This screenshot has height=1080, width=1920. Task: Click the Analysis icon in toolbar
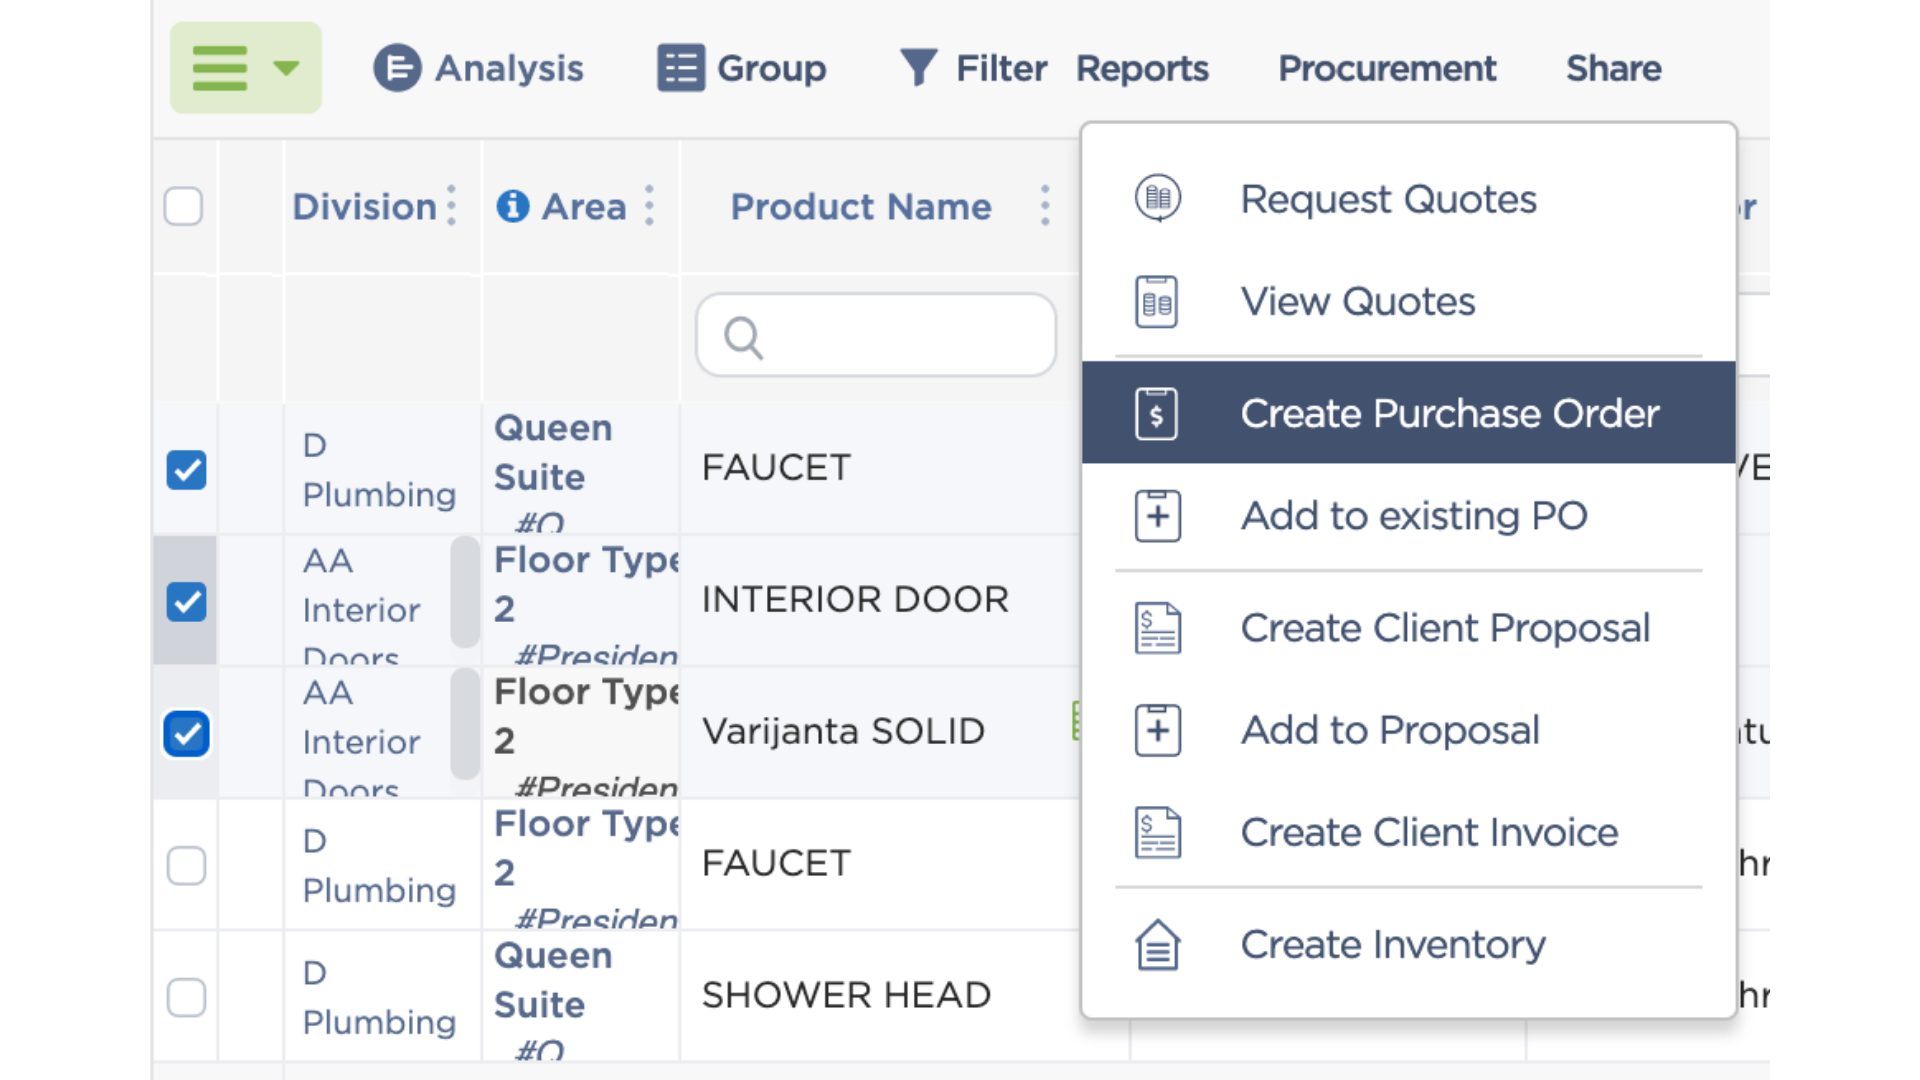point(397,68)
